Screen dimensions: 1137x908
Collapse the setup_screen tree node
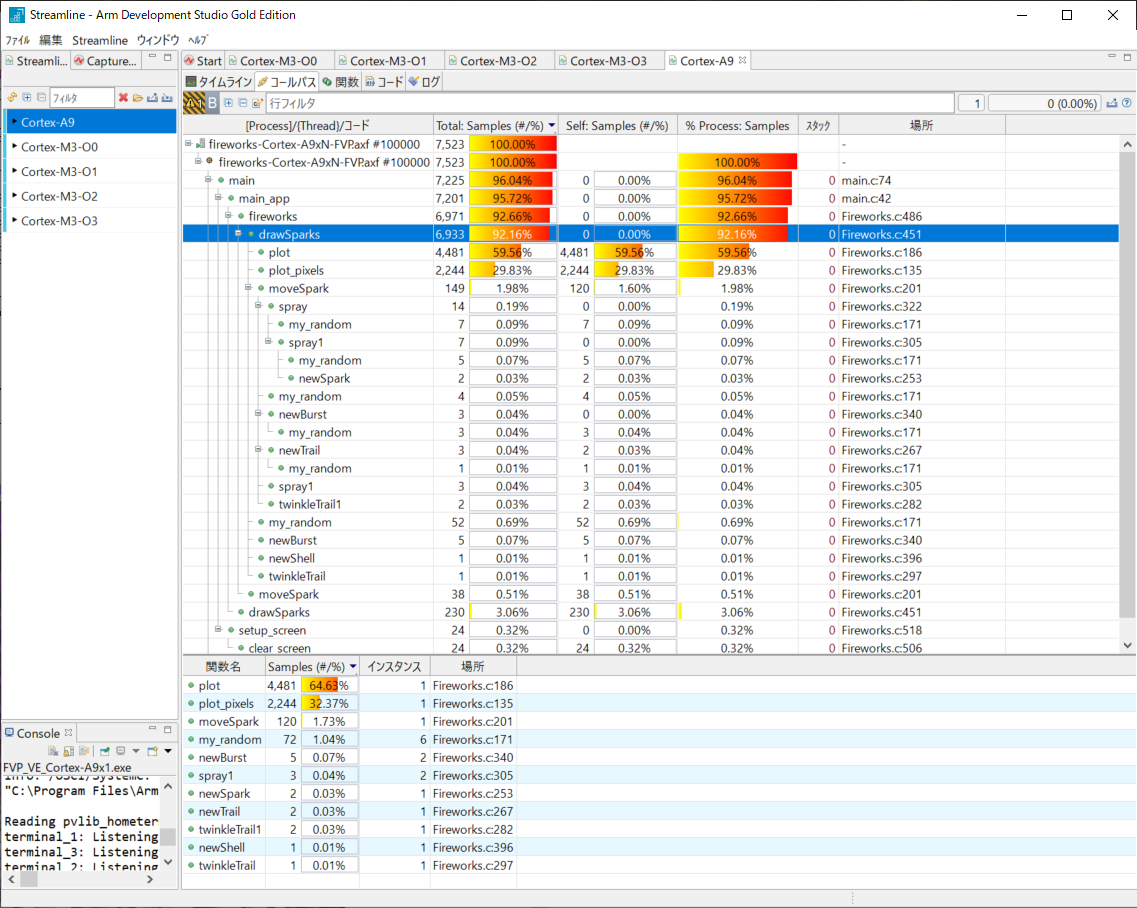pyautogui.click(x=218, y=630)
